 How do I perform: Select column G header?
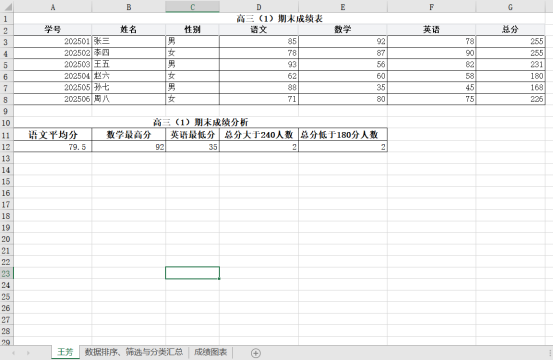click(x=510, y=7)
